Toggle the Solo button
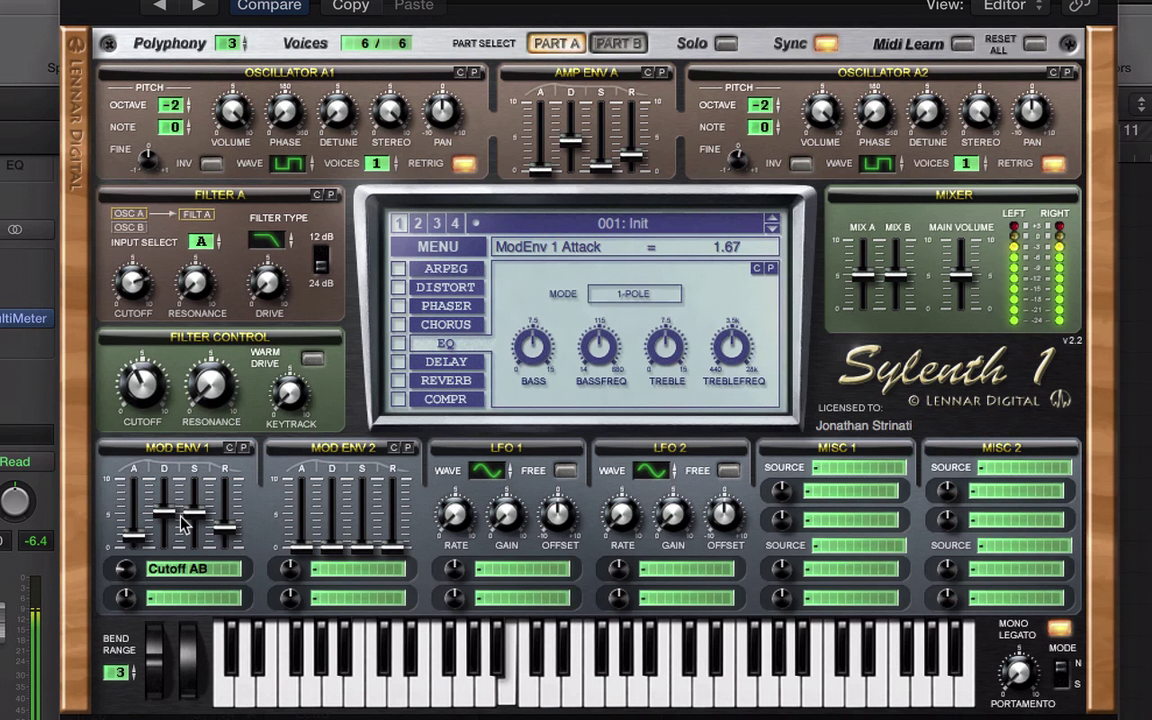The image size is (1152, 720). (x=726, y=44)
